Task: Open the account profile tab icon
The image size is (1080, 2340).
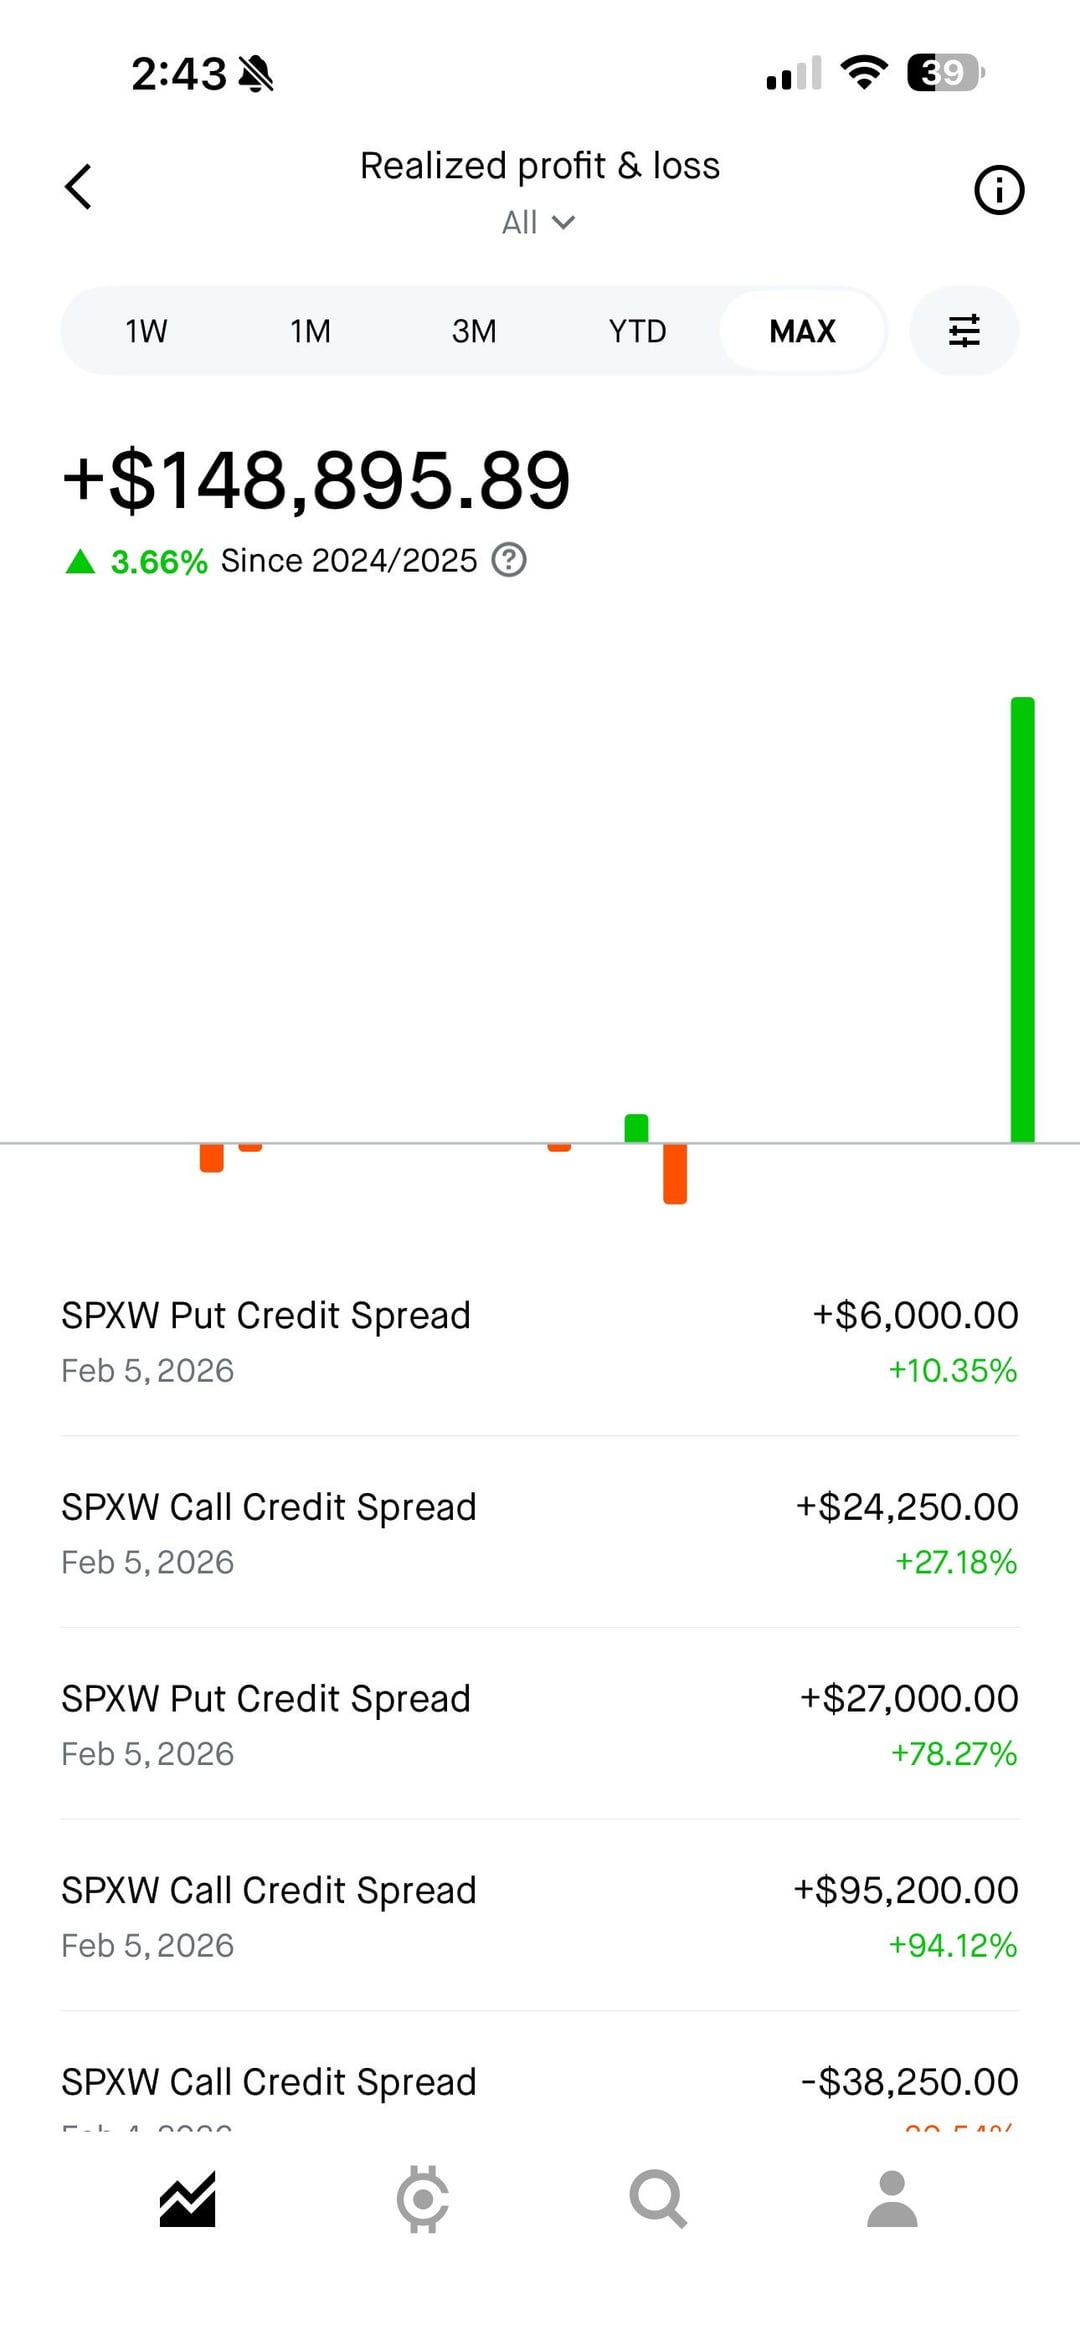Action: pyautogui.click(x=892, y=2199)
